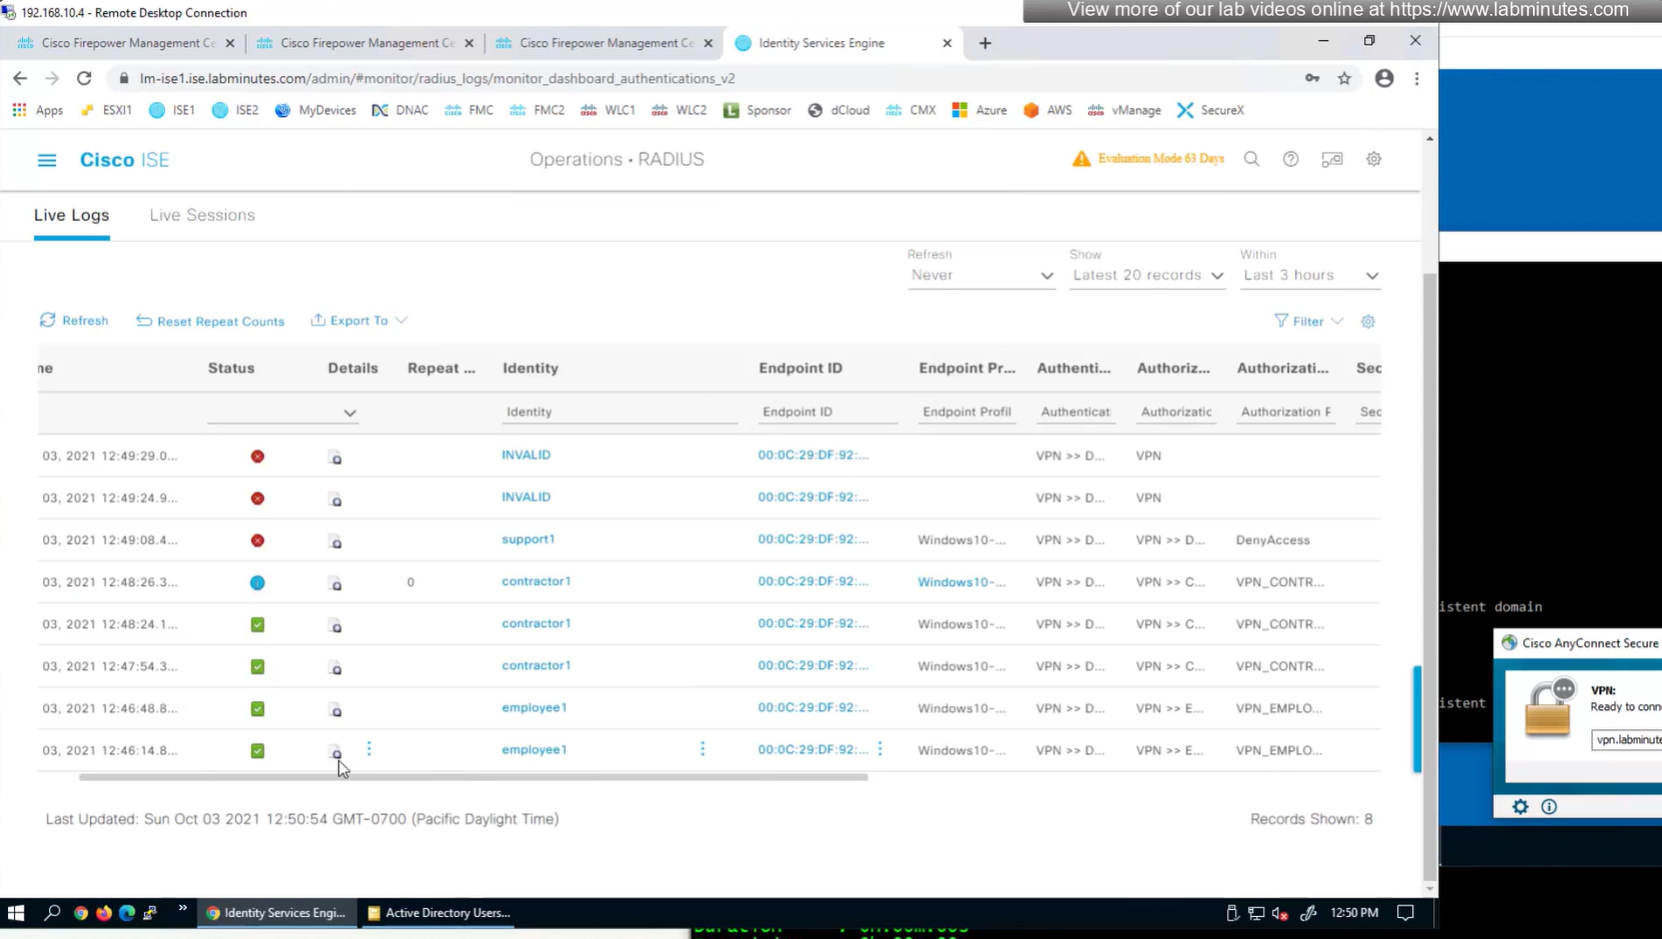
Task: Click the Identity filter input field
Action: coord(619,412)
